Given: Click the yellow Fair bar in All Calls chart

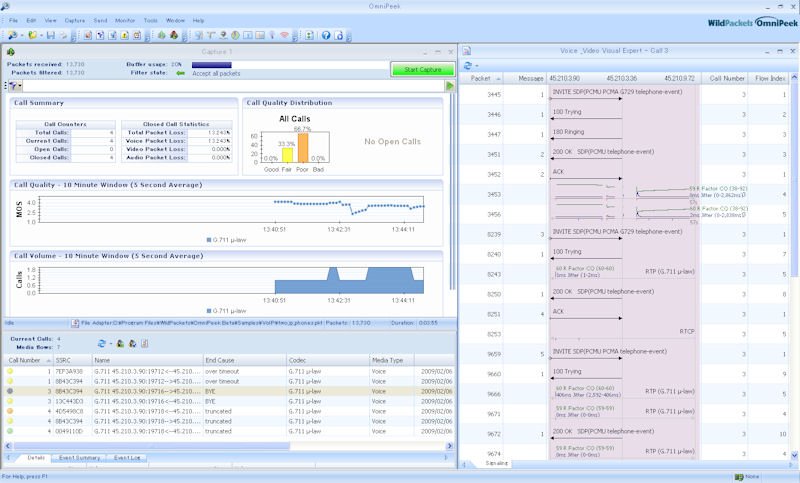Looking at the screenshot, I should click(x=287, y=155).
